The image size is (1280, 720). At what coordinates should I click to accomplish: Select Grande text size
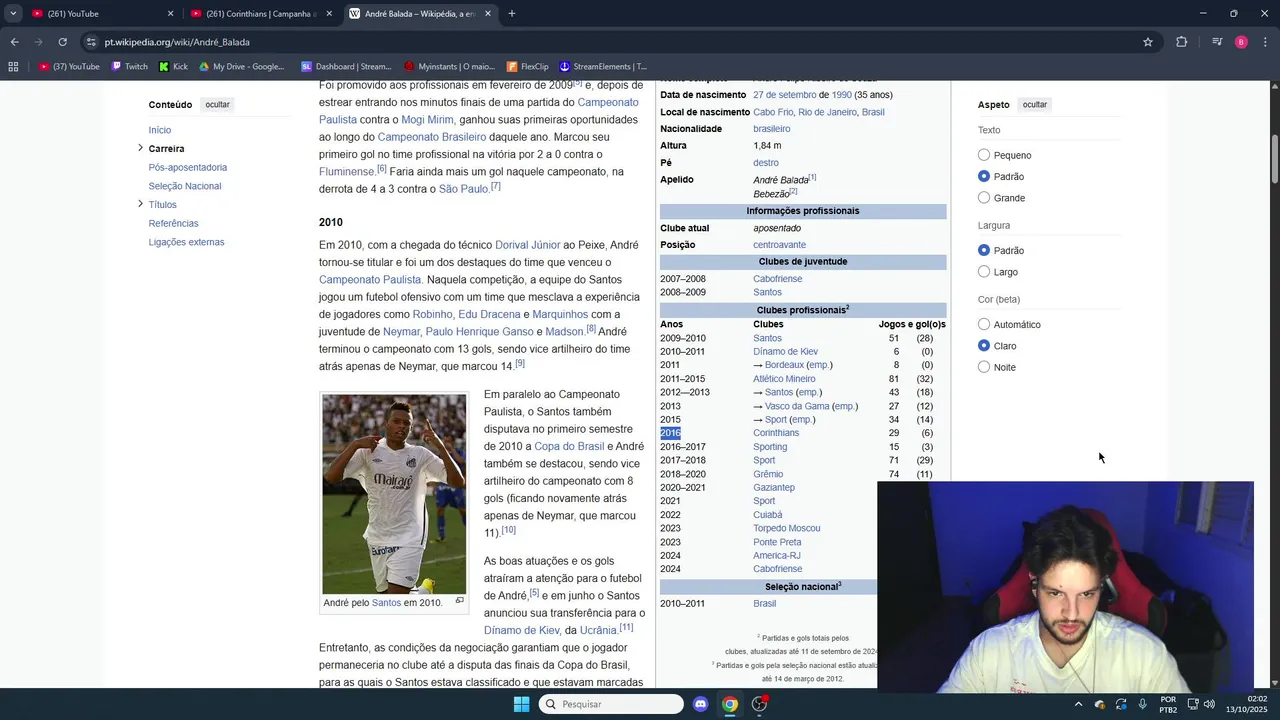point(984,197)
